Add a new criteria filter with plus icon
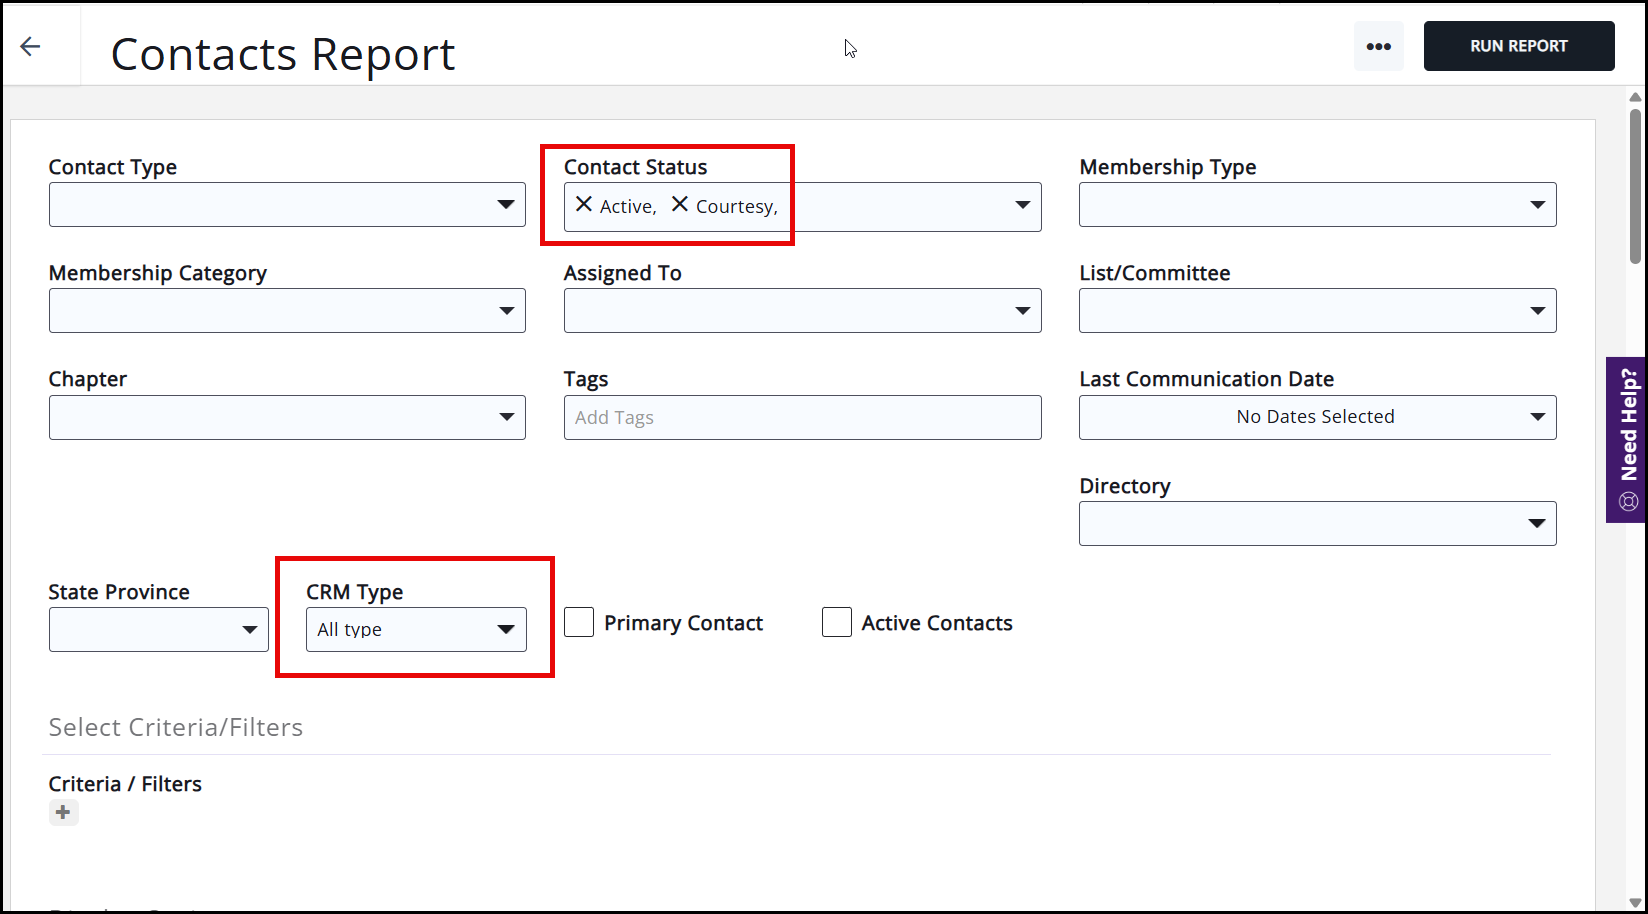1648x914 pixels. (63, 812)
